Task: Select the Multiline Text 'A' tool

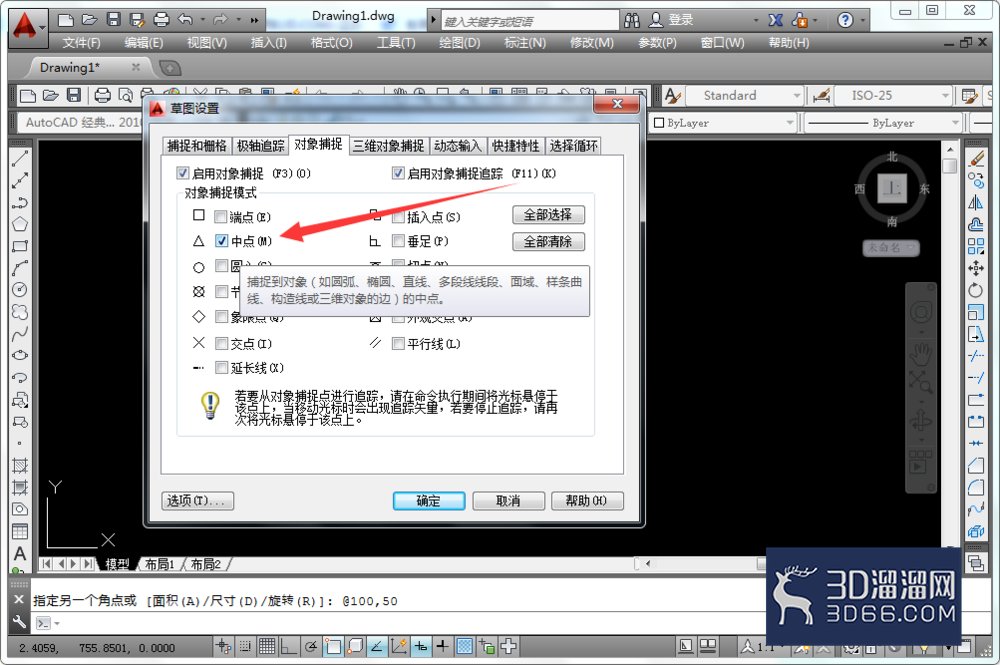Action: pos(20,553)
